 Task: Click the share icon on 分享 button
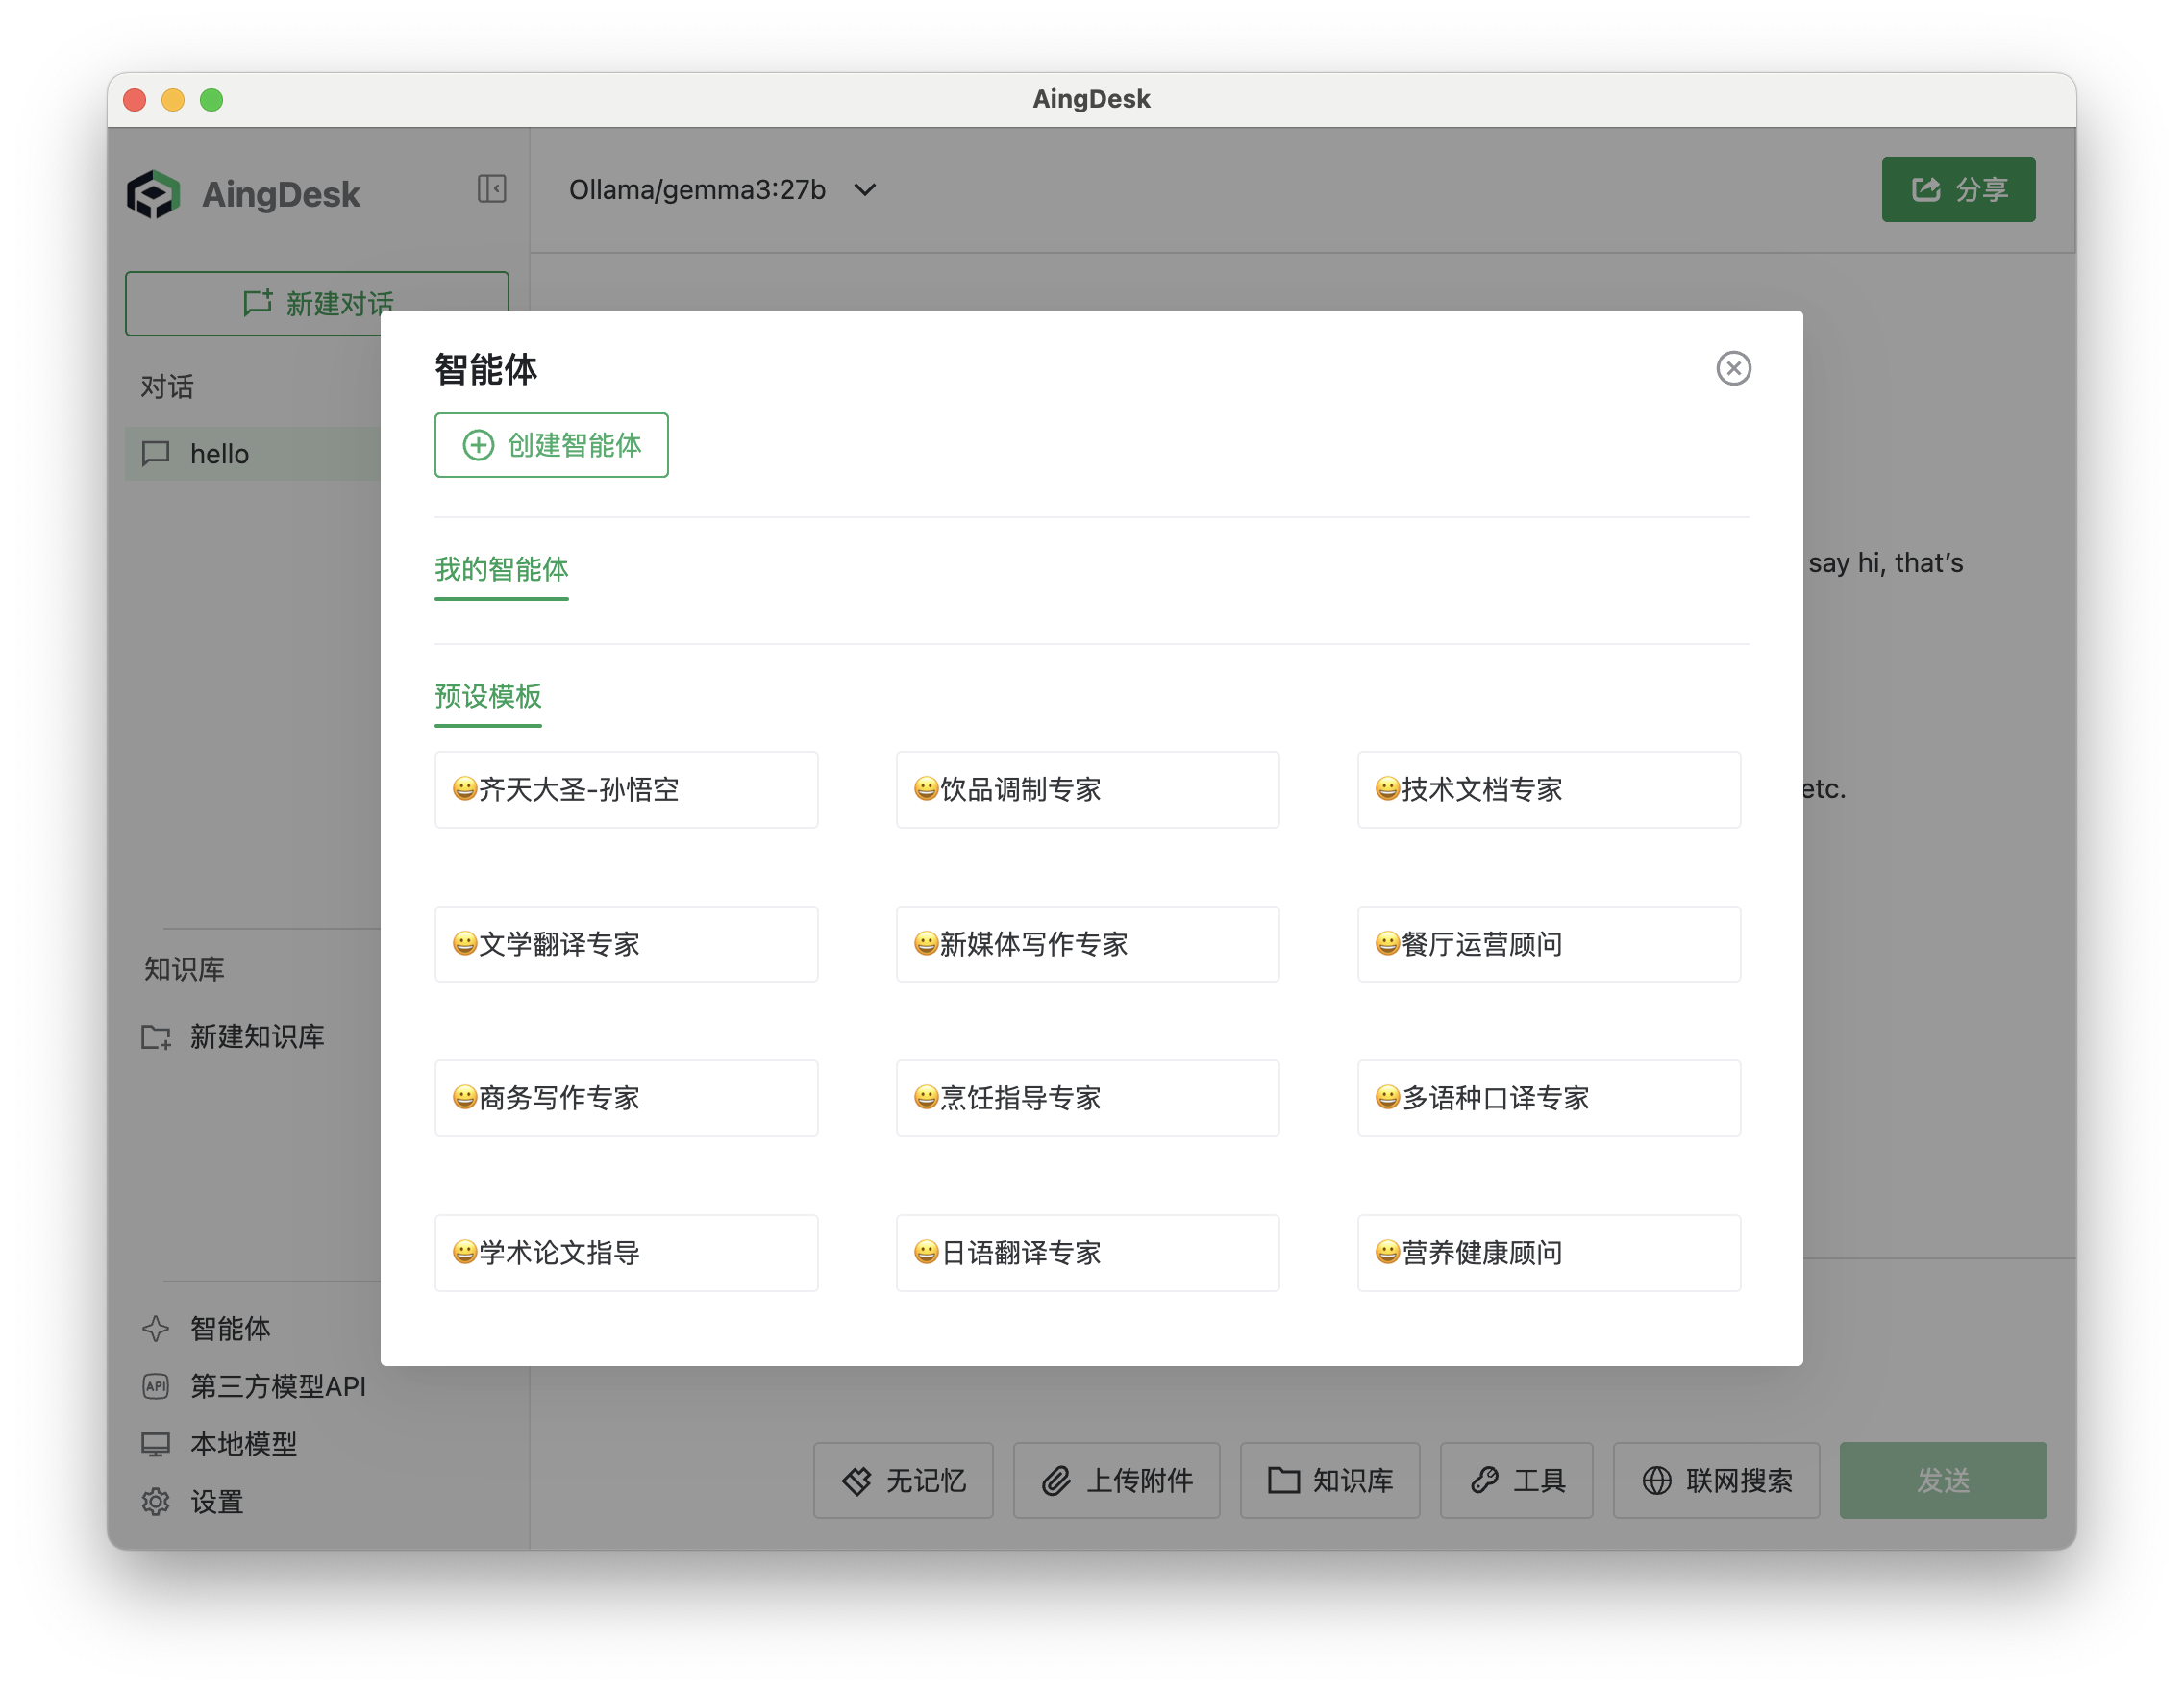[1925, 189]
